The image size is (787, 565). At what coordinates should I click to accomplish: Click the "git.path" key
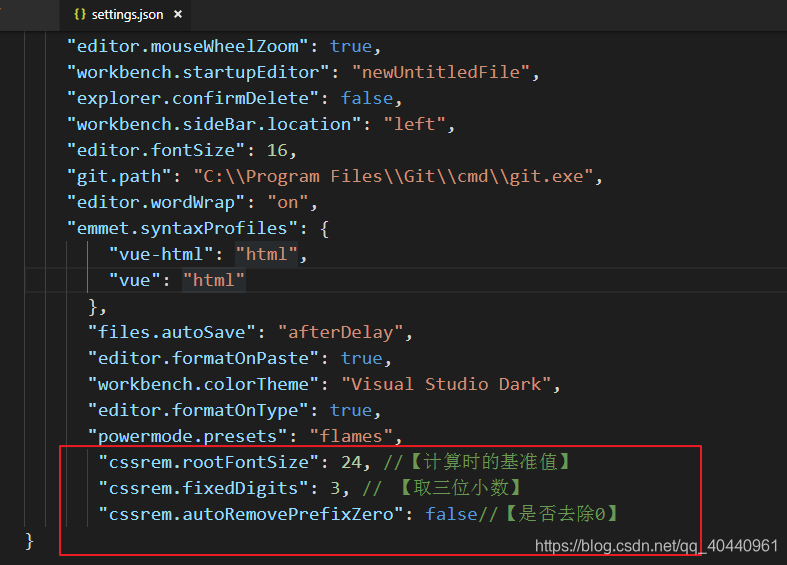tap(119, 177)
